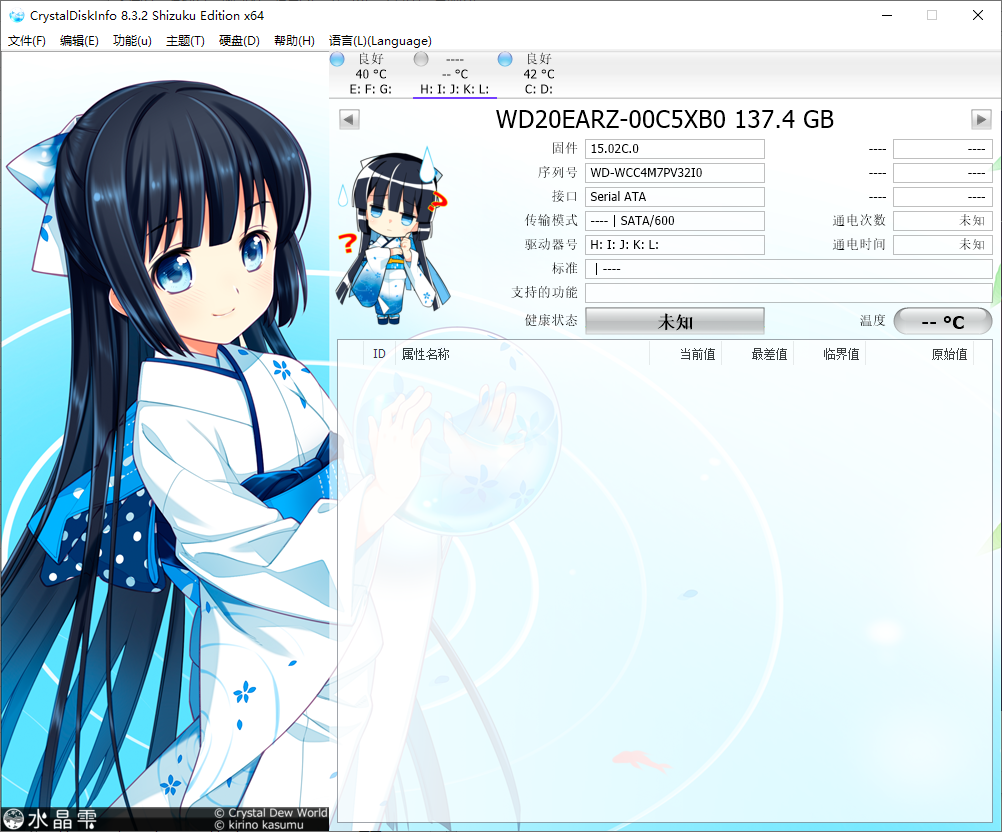Click the 最差值 column header
Screen dimensions: 1002x832
[758, 354]
